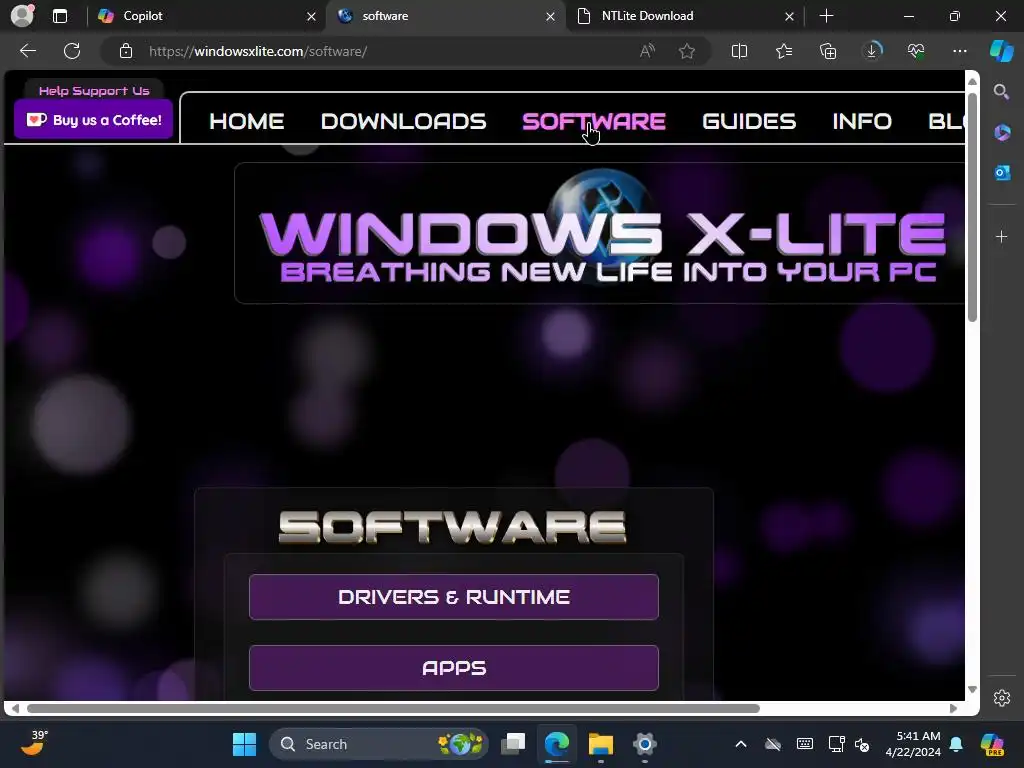Open Copilot preview in taskbar

(992, 744)
